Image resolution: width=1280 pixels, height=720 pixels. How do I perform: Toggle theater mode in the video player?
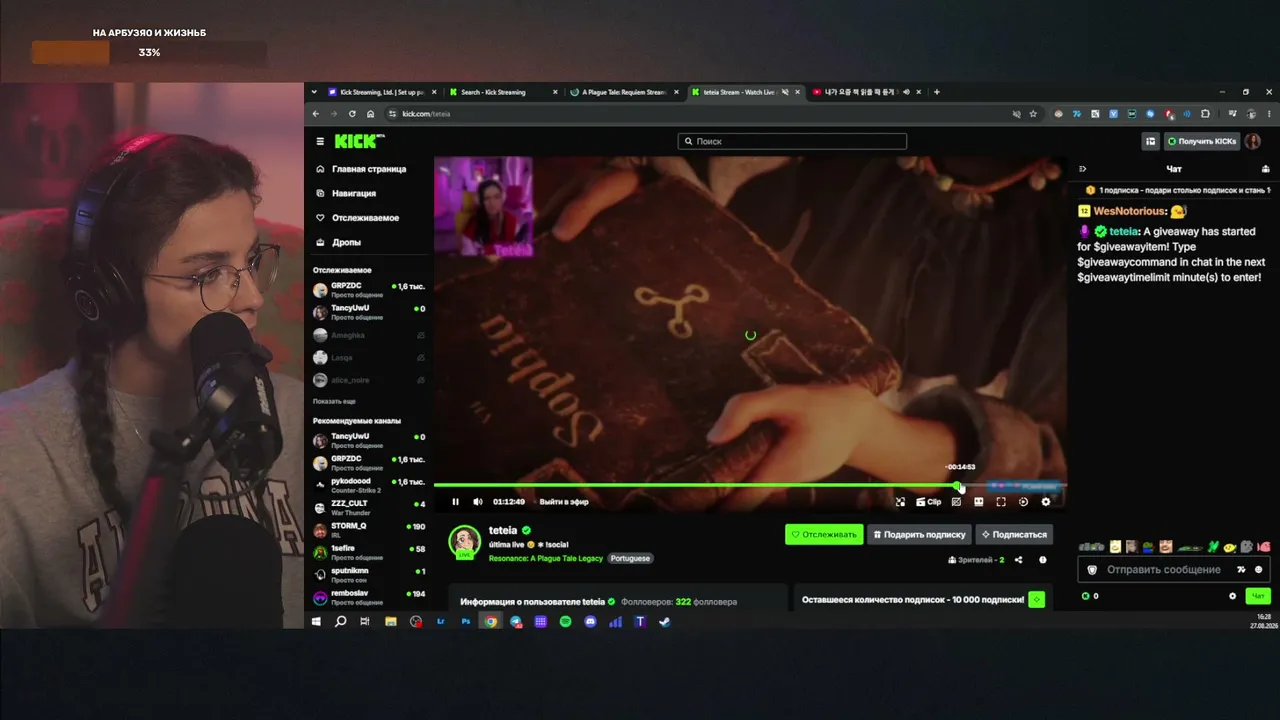(979, 502)
